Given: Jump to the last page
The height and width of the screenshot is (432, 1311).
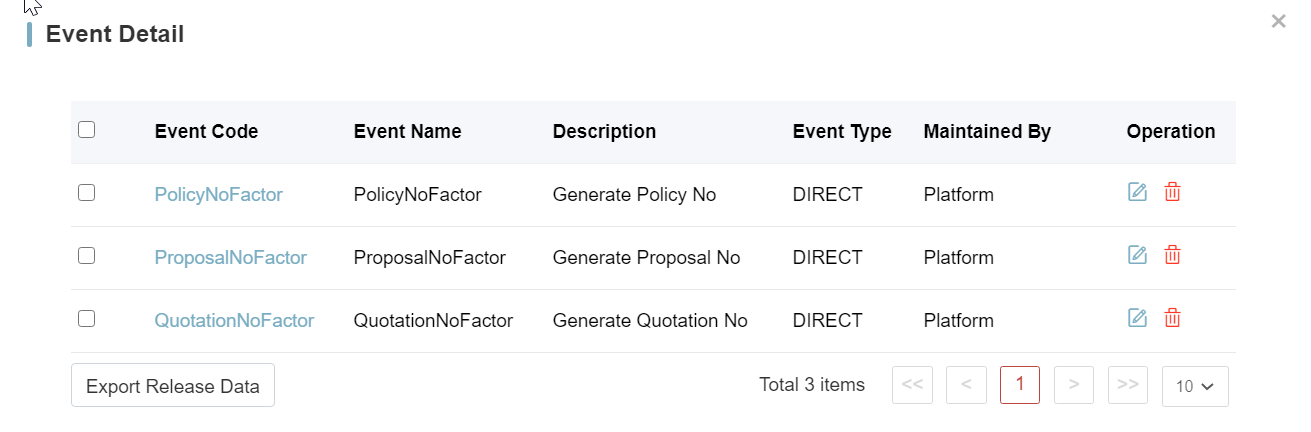Looking at the screenshot, I should tap(1128, 385).
